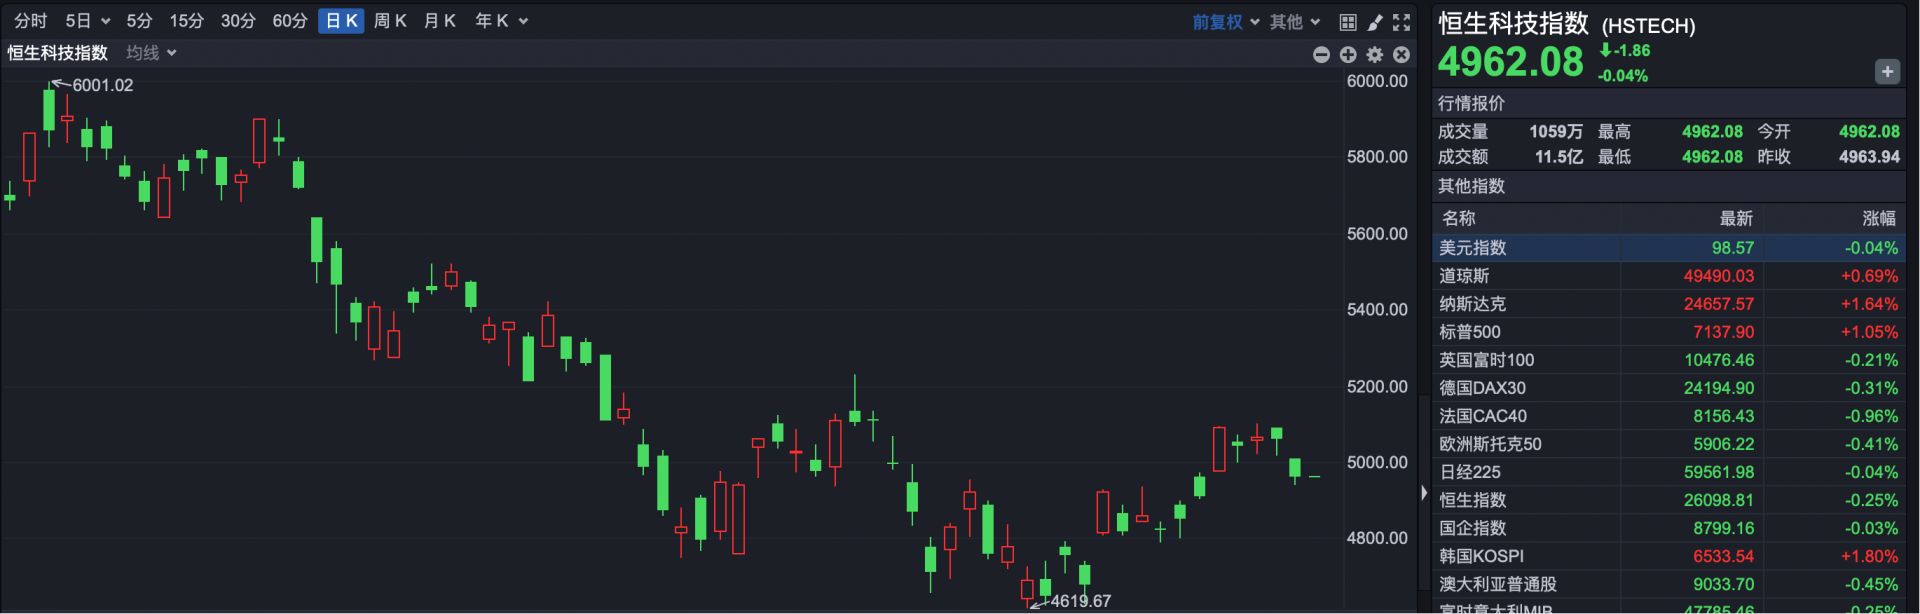
Task: Expand the 其他 options dropdown
Action: [x=1315, y=22]
